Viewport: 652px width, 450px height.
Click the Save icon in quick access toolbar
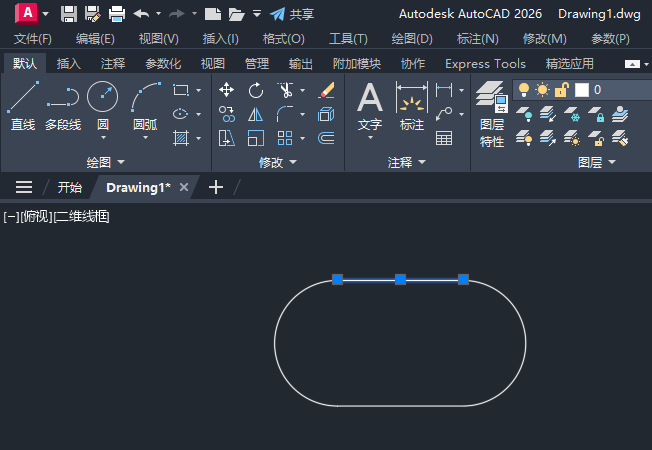point(69,14)
